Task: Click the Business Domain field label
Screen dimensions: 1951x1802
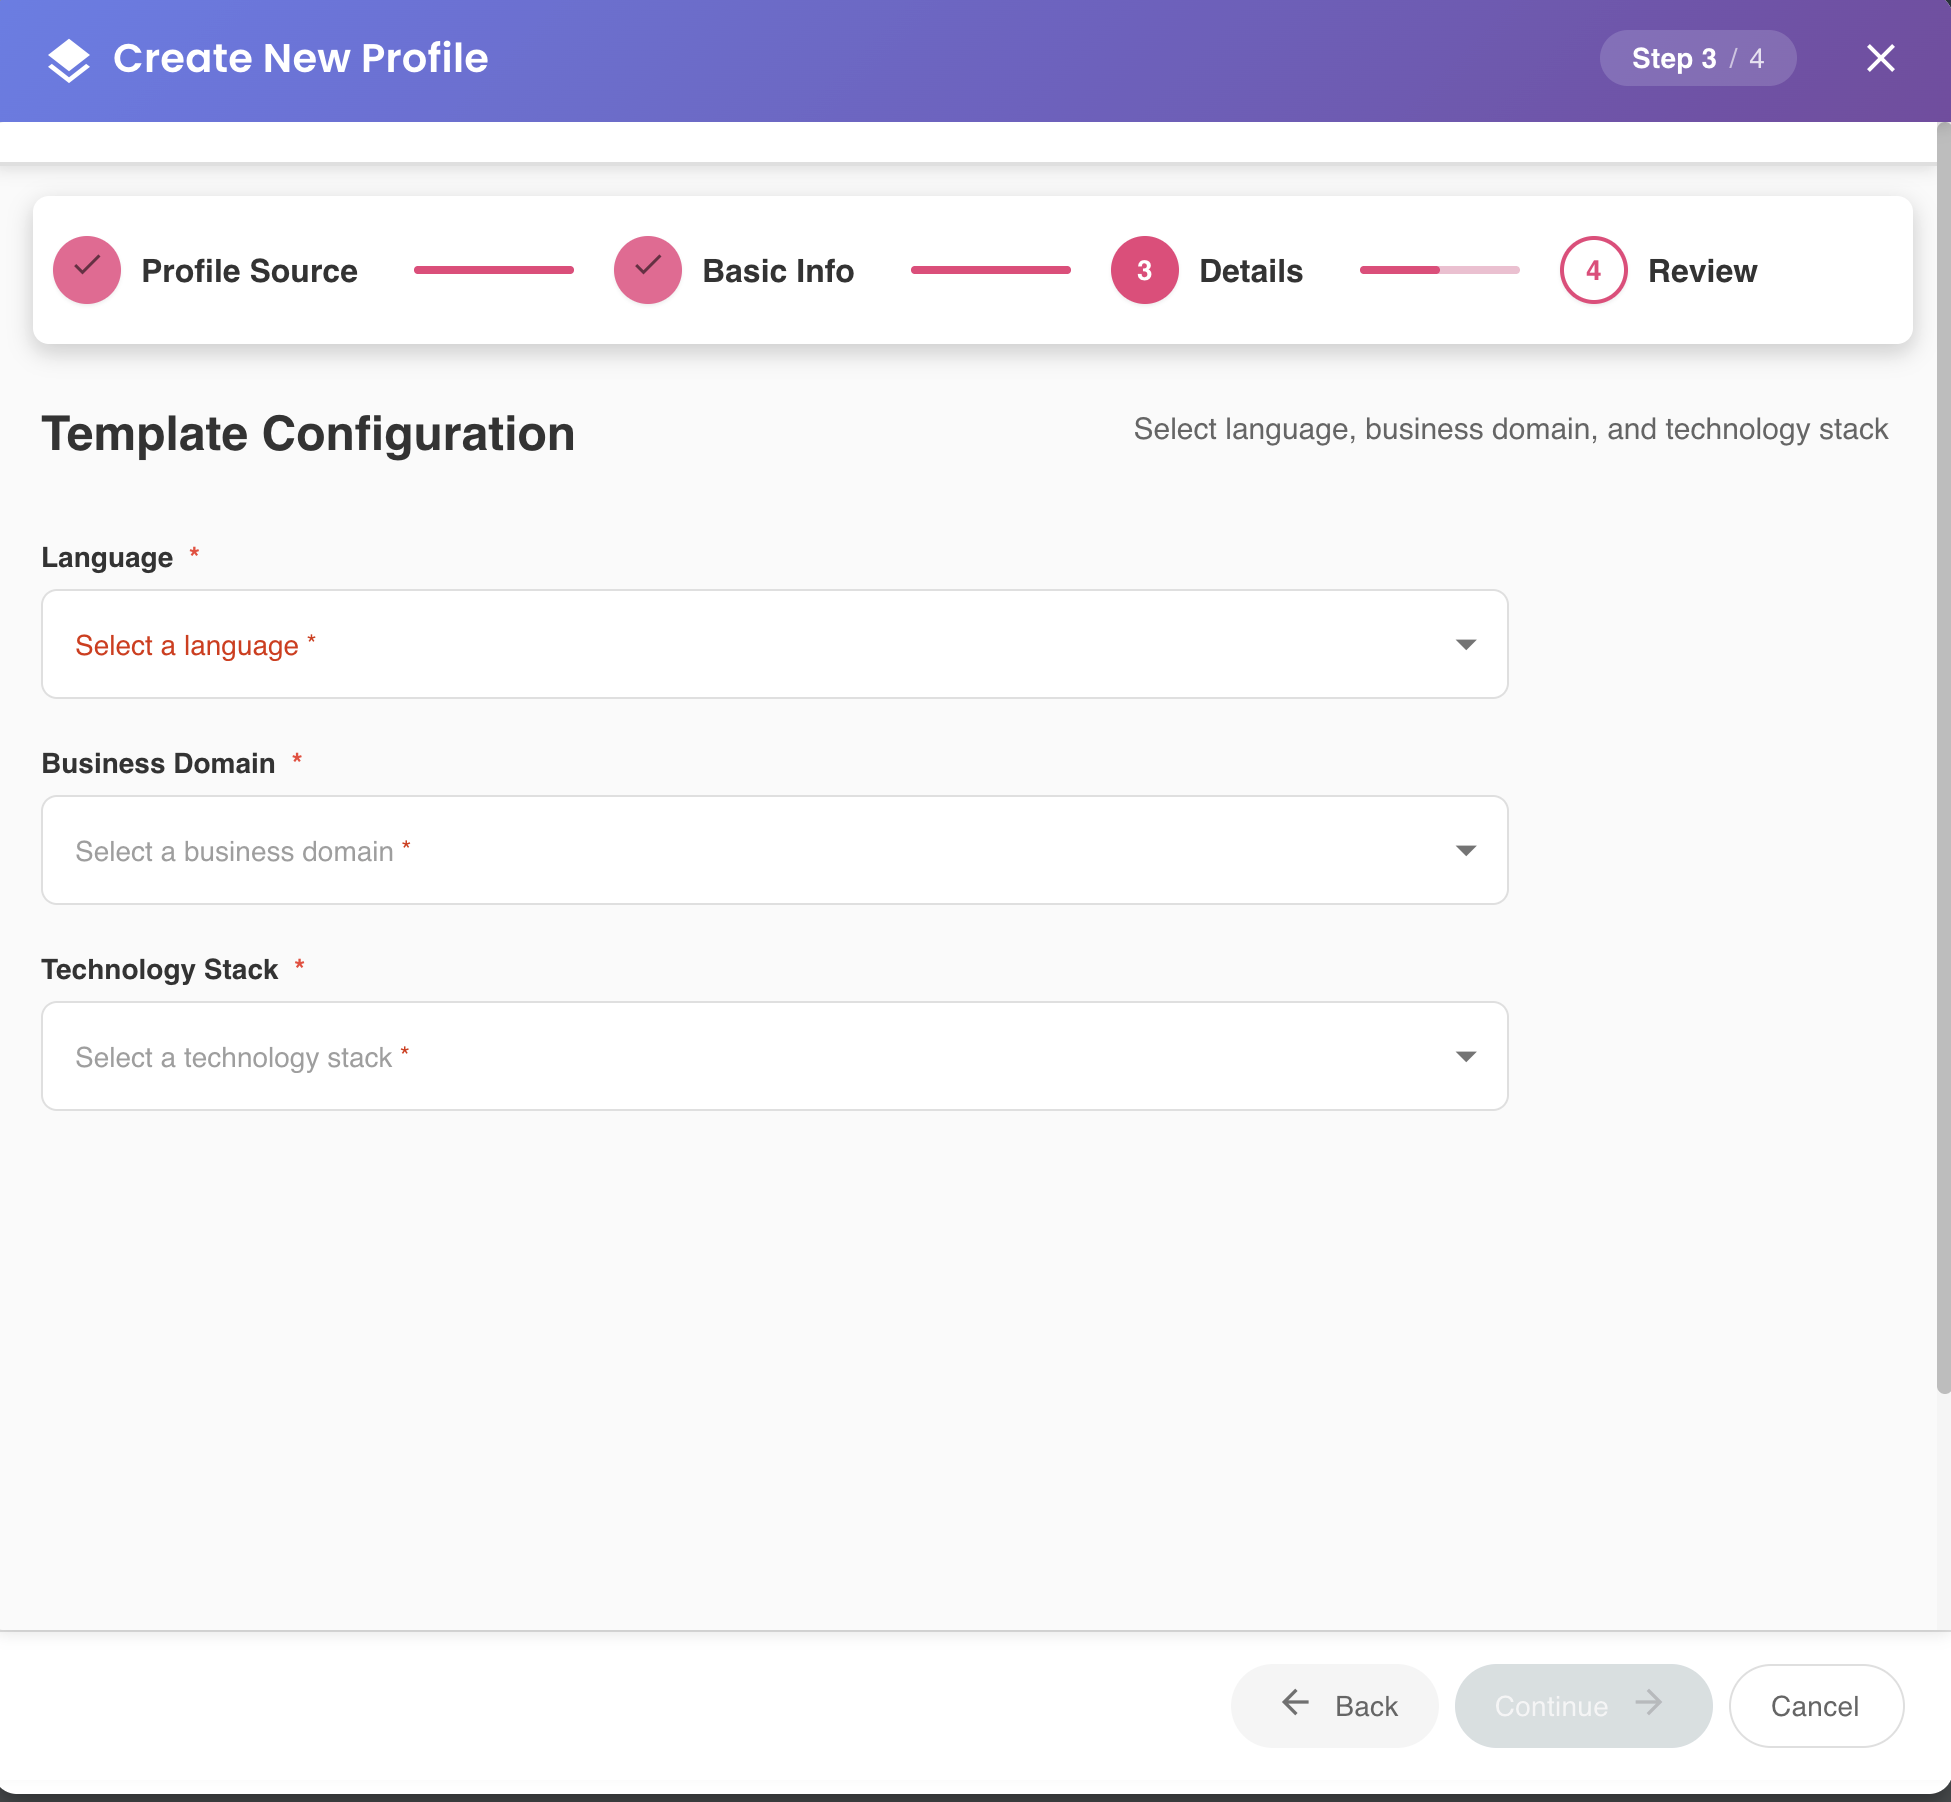Action: pyautogui.click(x=158, y=763)
